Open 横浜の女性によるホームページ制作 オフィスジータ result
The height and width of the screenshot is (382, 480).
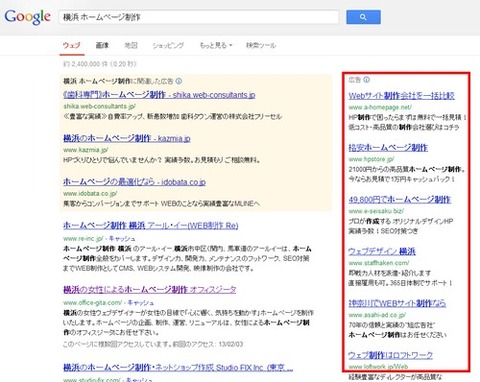[150, 289]
